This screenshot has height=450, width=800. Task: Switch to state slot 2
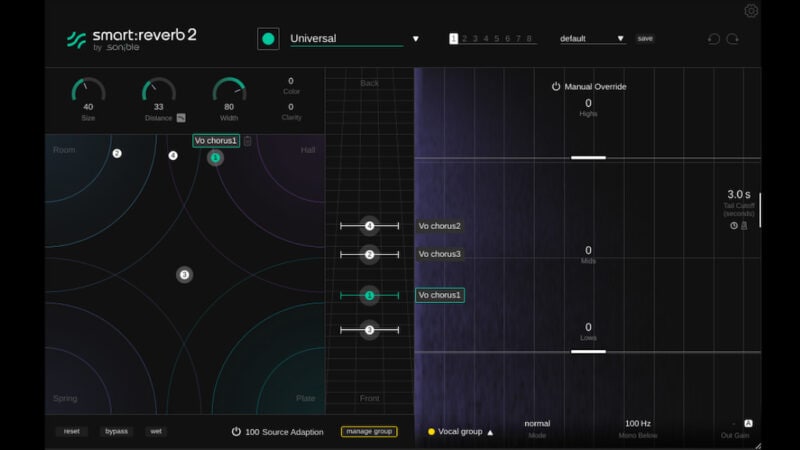click(464, 39)
